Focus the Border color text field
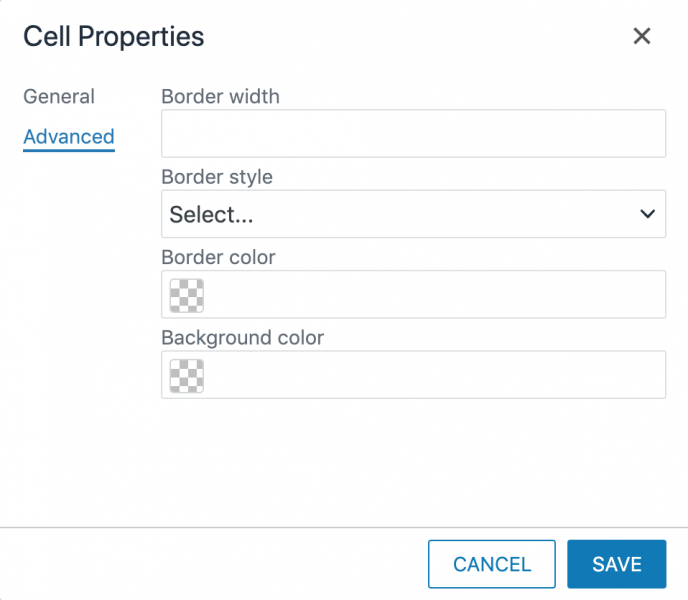This screenshot has height=600, width=688. [x=433, y=295]
